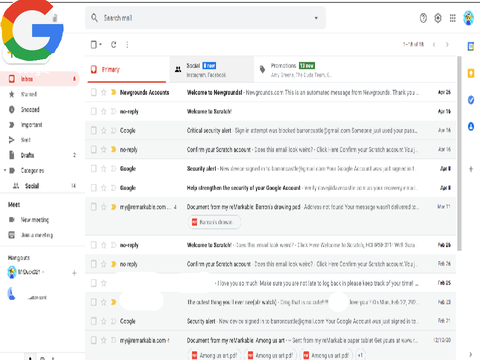Click the vertical scrollbar of the mail list
This screenshot has height=360, width=480.
(x=459, y=153)
